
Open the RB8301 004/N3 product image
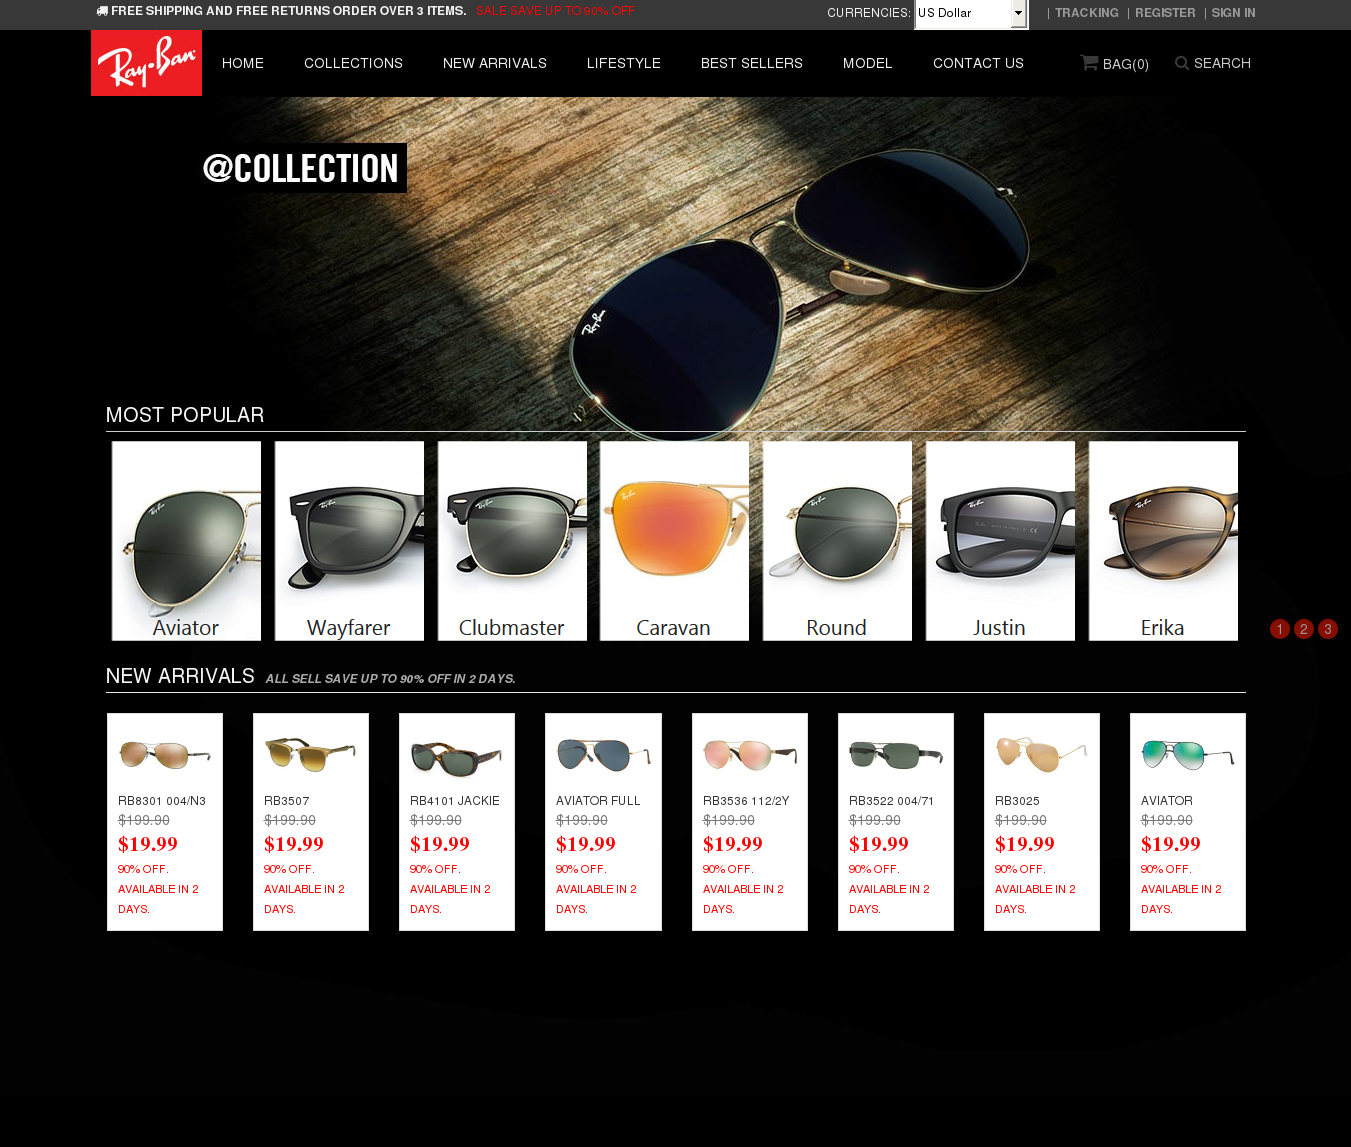click(165, 754)
